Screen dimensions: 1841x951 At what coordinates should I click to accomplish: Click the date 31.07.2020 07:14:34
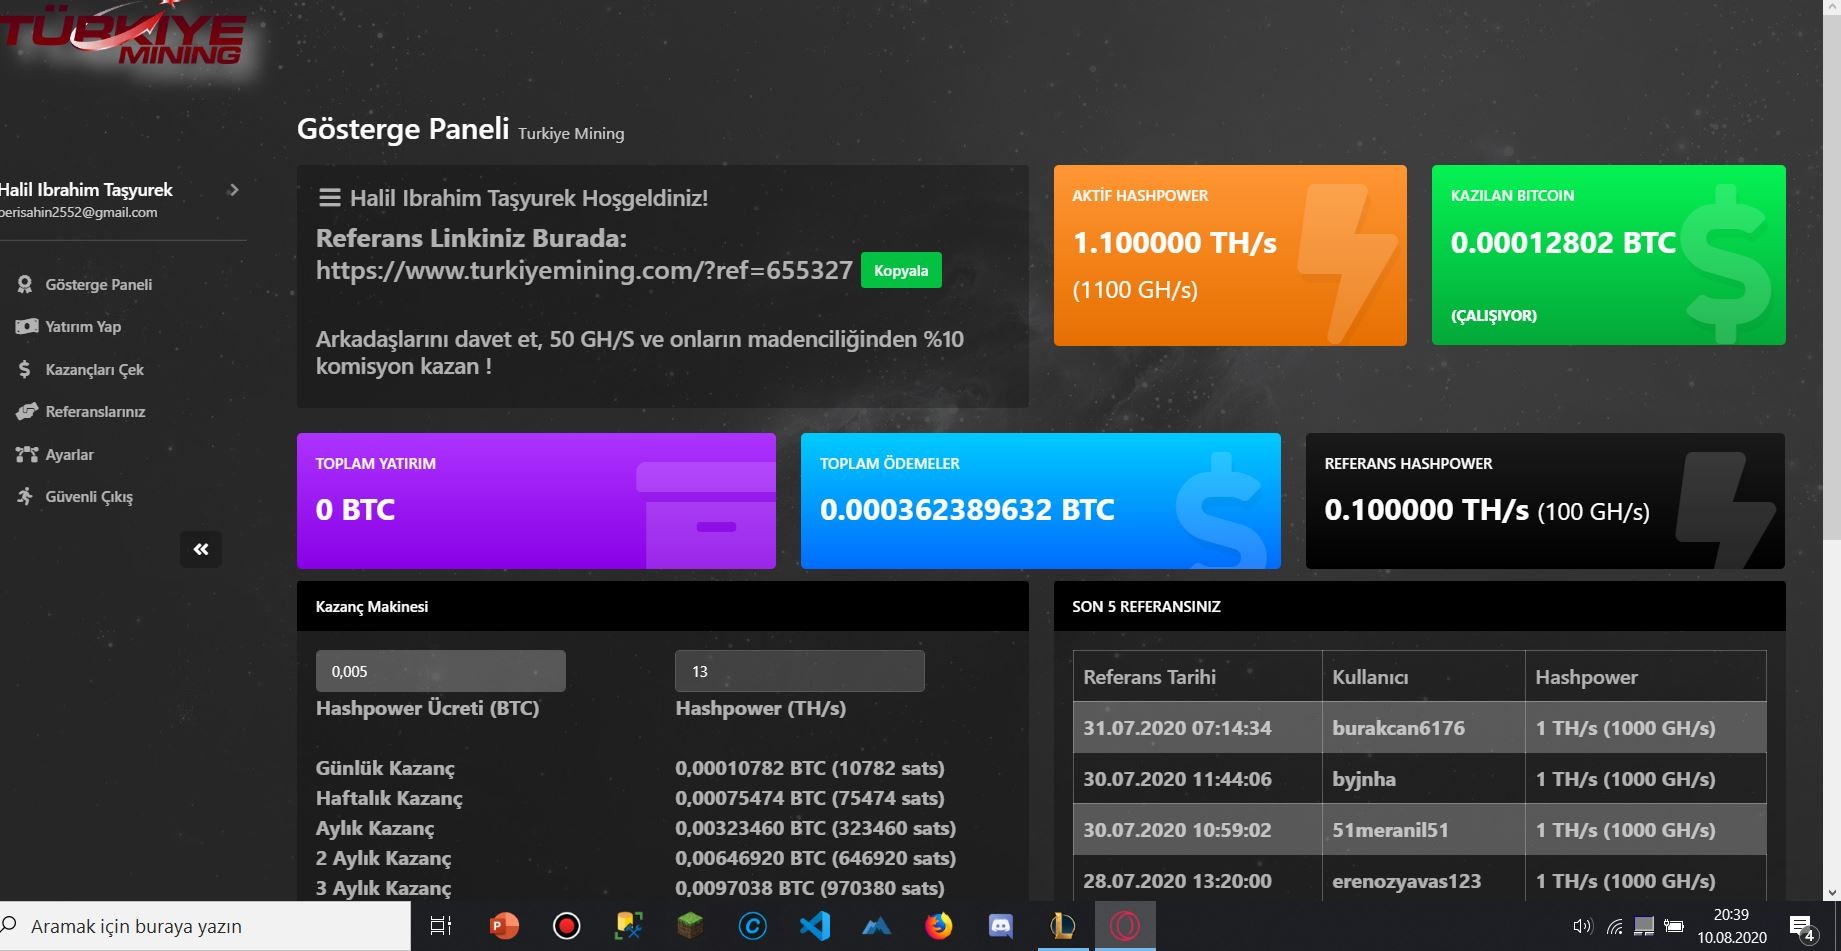point(1177,728)
